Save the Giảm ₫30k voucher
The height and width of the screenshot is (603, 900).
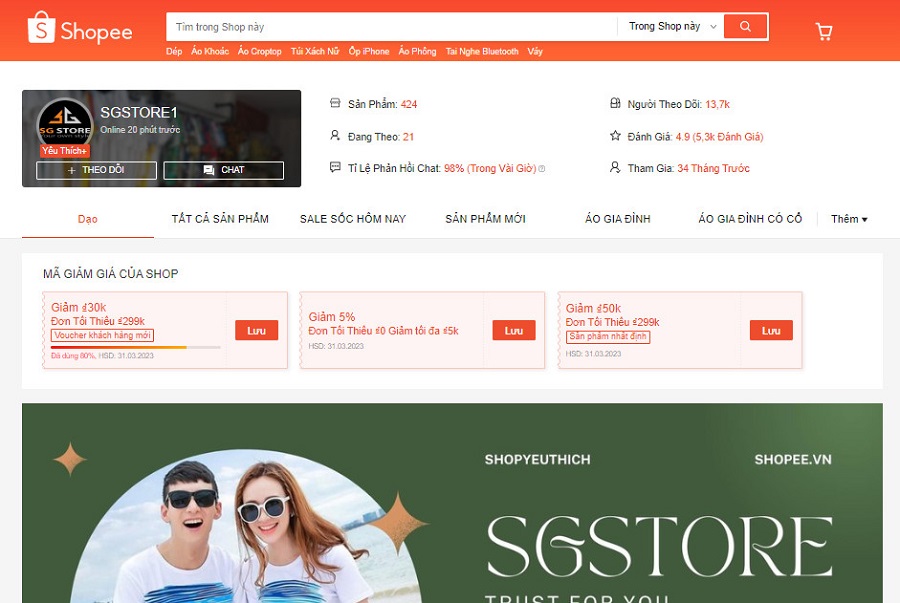tap(256, 331)
